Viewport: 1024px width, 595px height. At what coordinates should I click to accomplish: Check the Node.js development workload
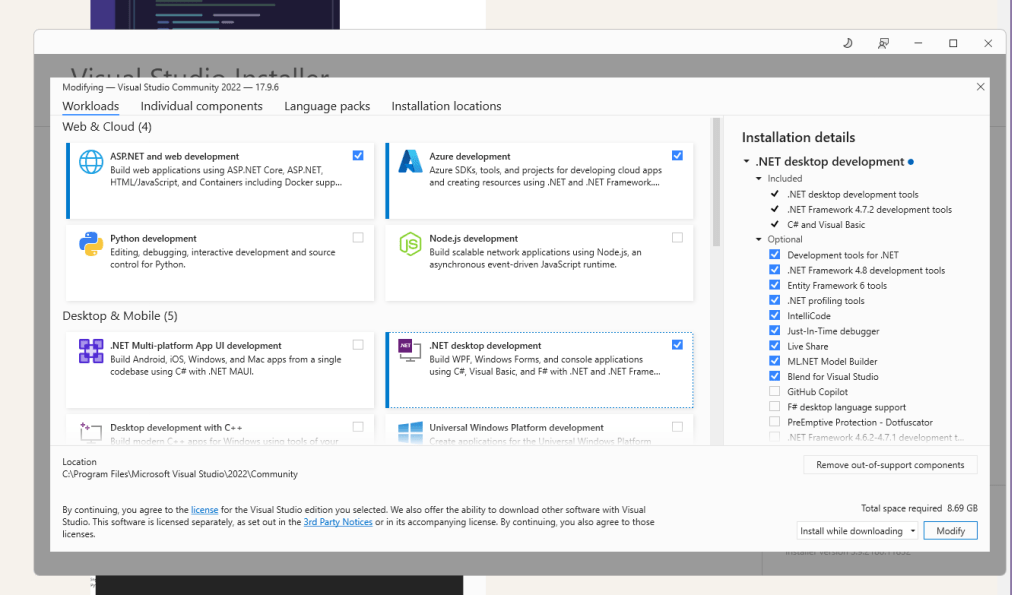pos(677,238)
